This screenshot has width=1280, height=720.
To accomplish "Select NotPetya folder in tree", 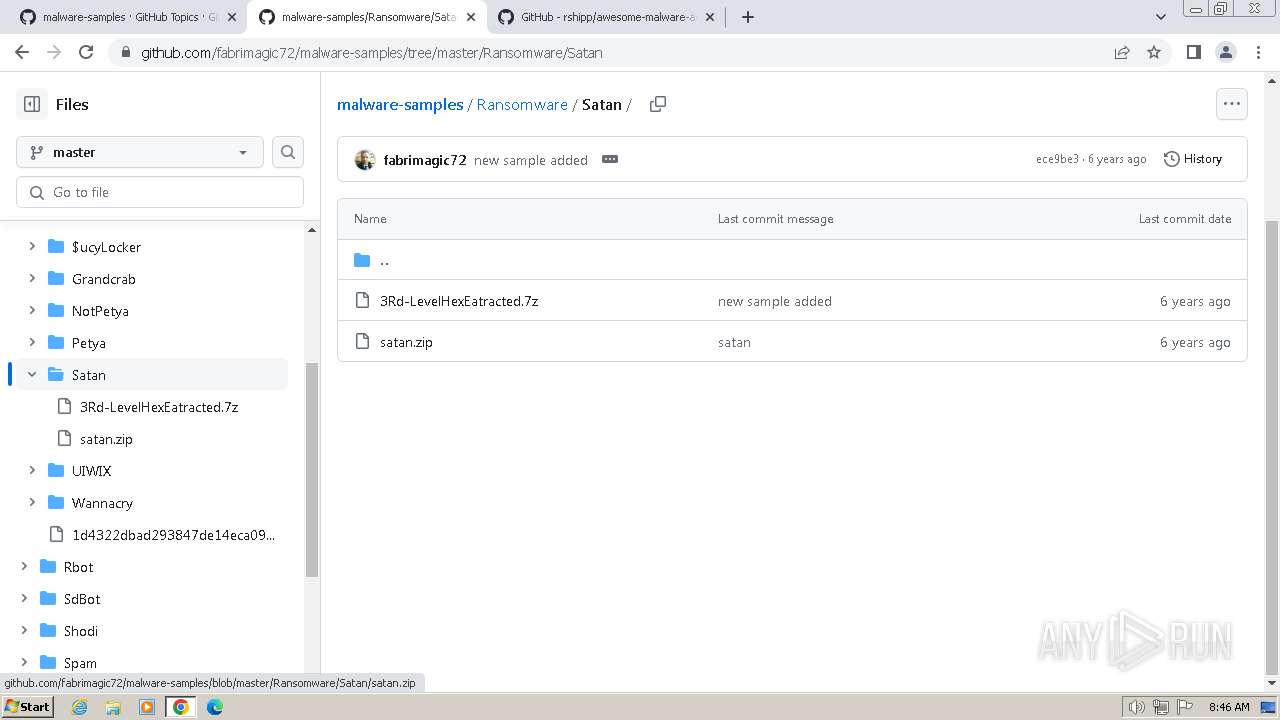I will tap(100, 311).
